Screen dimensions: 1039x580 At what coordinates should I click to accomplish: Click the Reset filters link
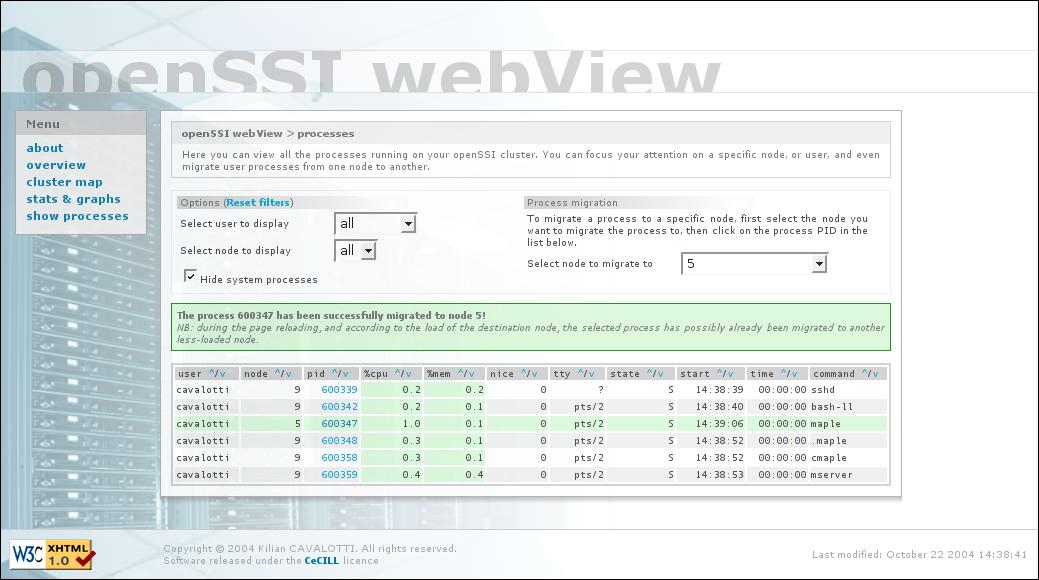pos(258,202)
